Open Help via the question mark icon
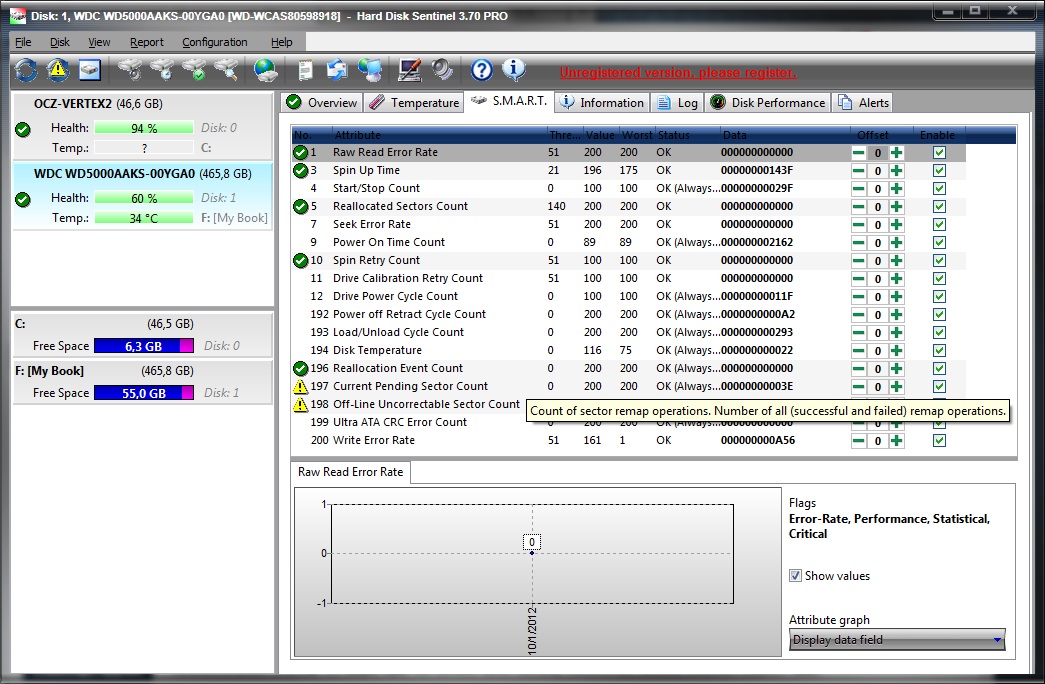 point(482,70)
